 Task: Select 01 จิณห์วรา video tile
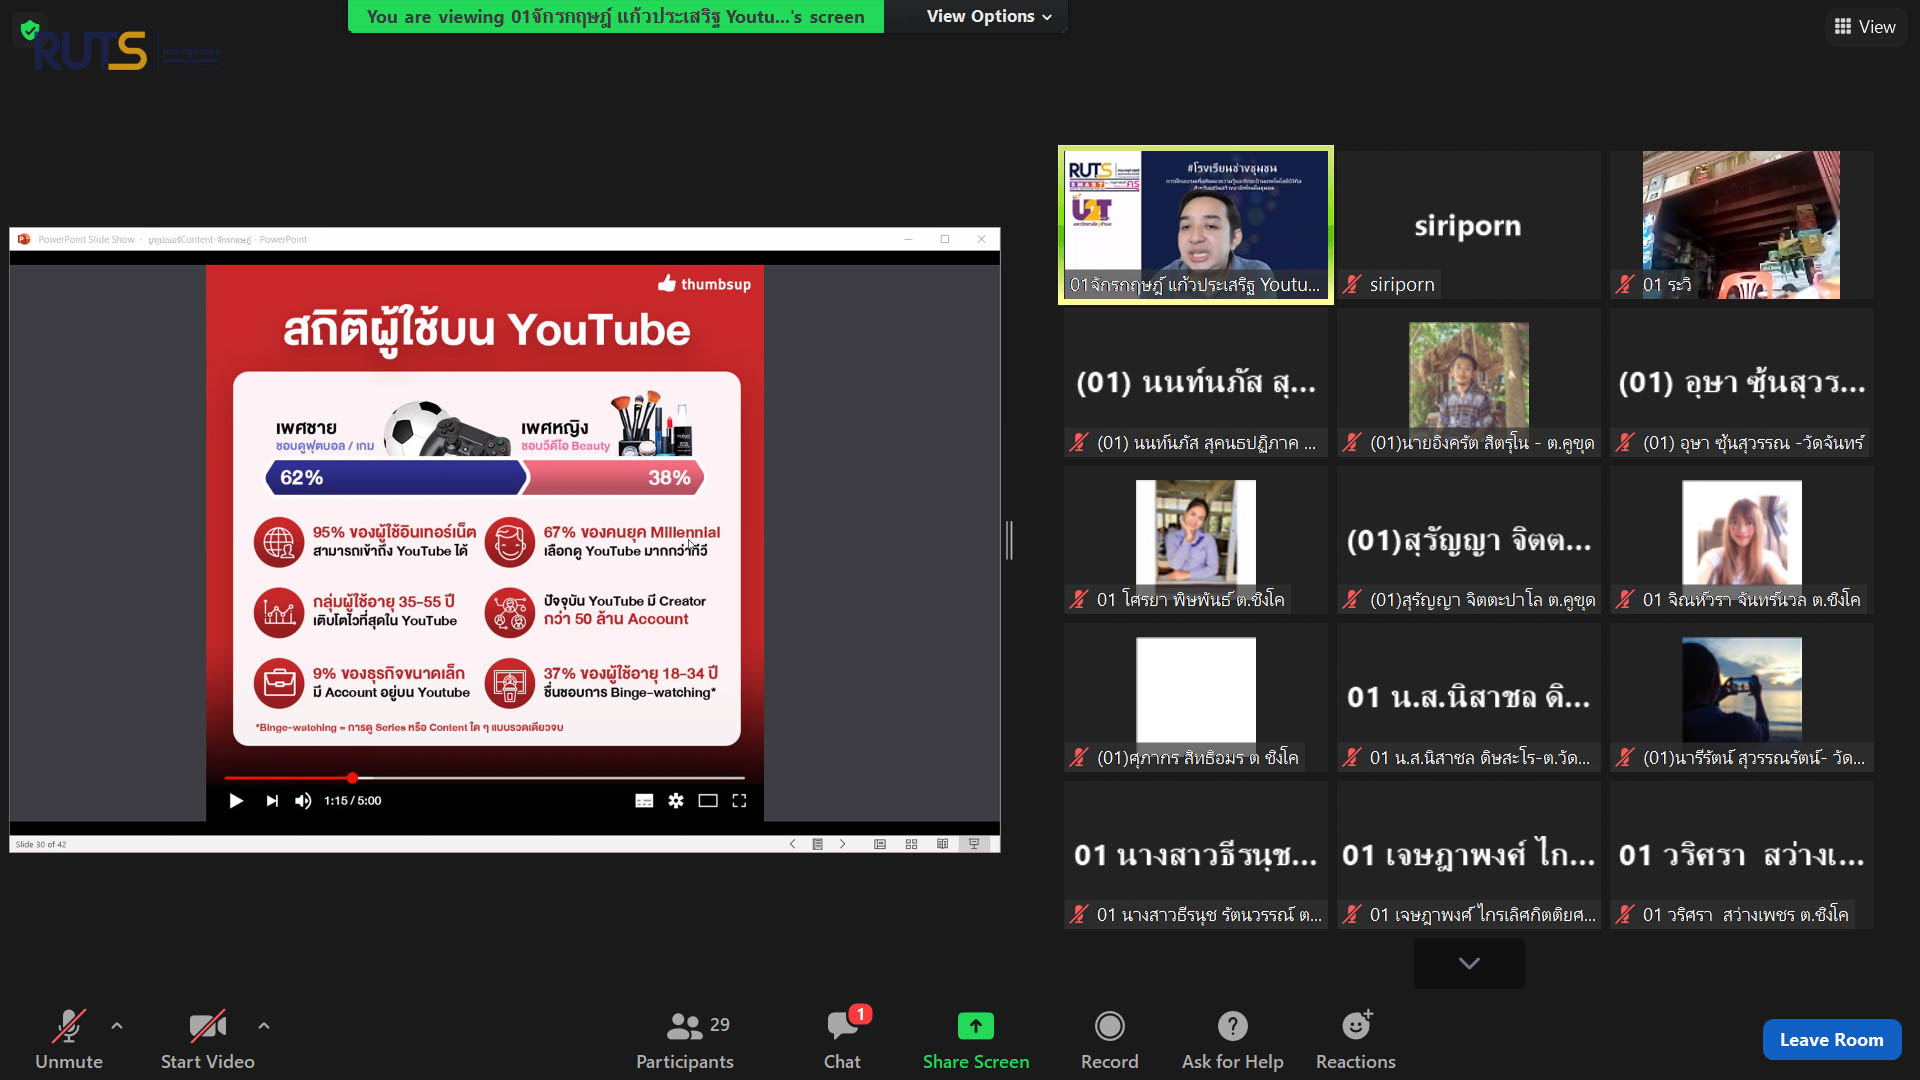(x=1741, y=540)
